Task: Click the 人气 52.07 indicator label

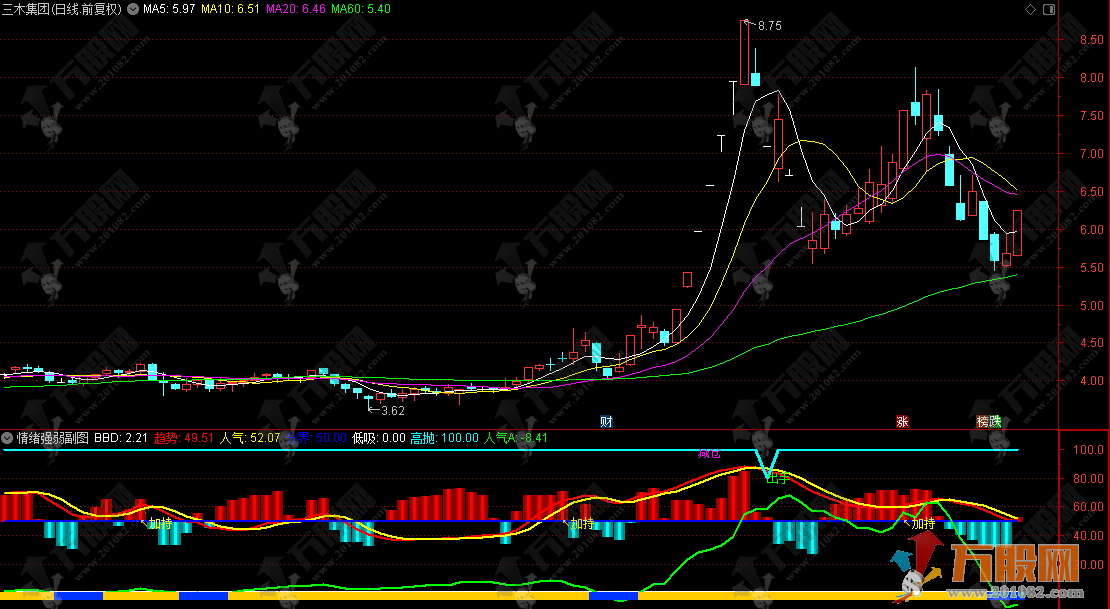Action: (x=250, y=438)
